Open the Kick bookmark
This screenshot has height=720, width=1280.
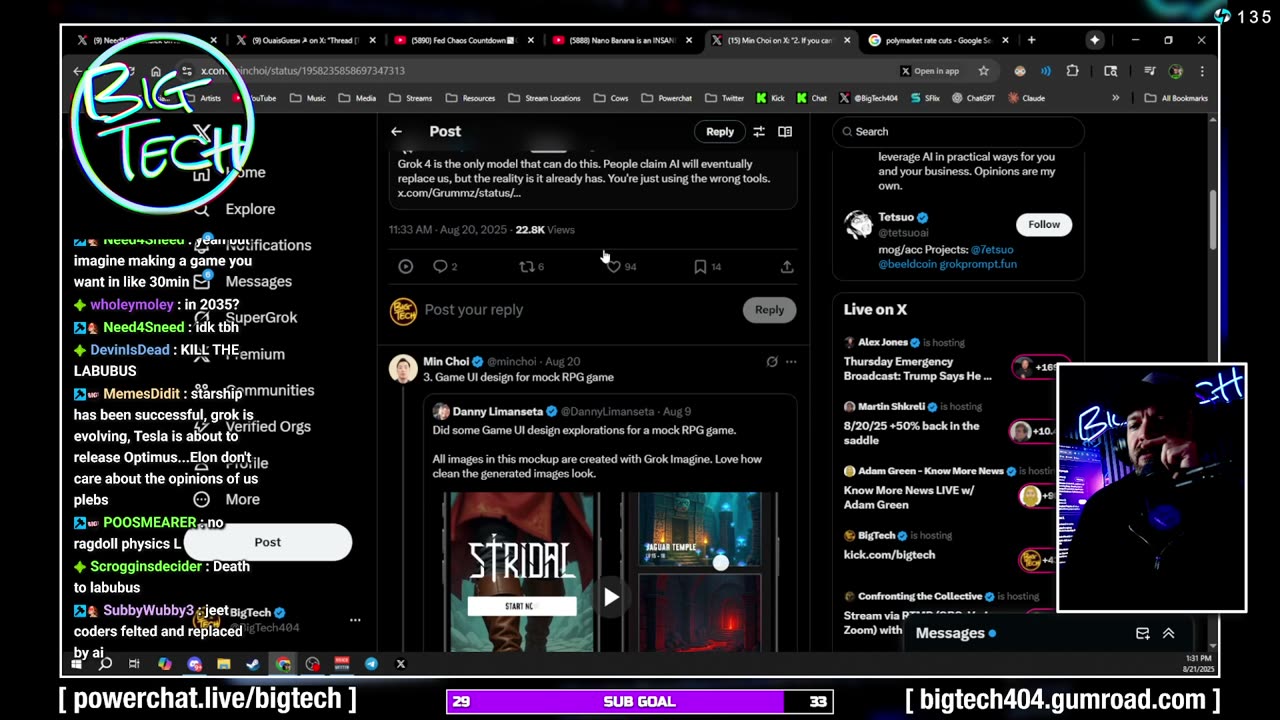click(x=770, y=98)
